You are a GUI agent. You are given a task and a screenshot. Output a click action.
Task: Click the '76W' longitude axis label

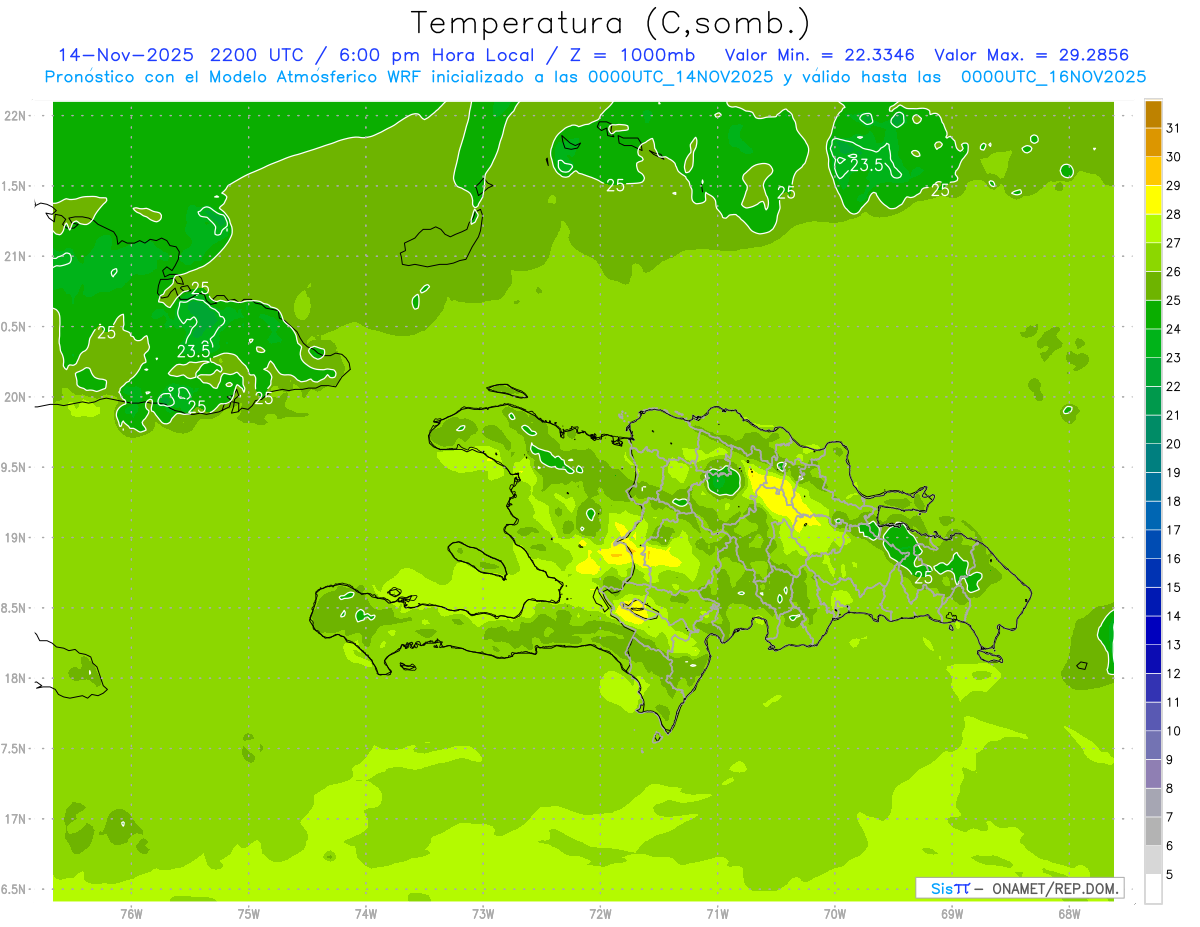click(131, 913)
